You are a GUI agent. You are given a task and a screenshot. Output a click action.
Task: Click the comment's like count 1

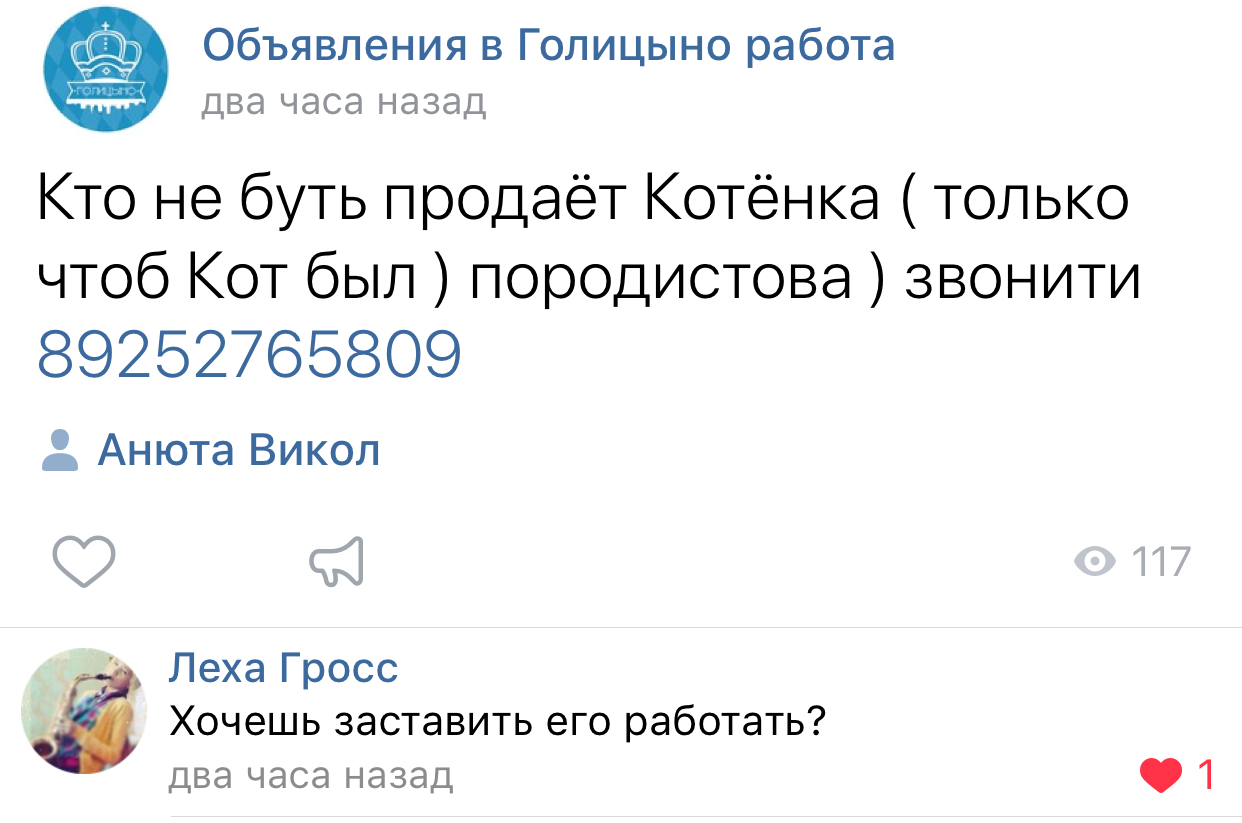1206,775
